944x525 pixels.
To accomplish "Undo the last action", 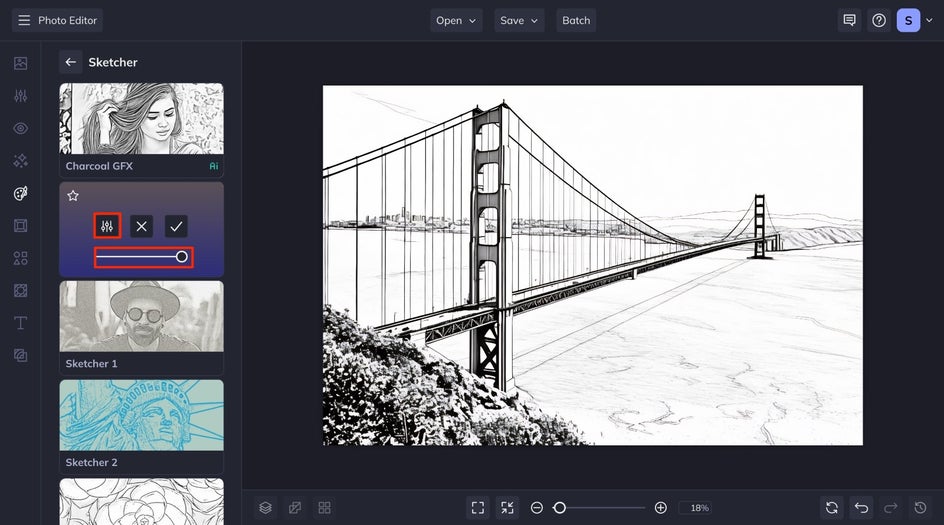I will point(862,508).
